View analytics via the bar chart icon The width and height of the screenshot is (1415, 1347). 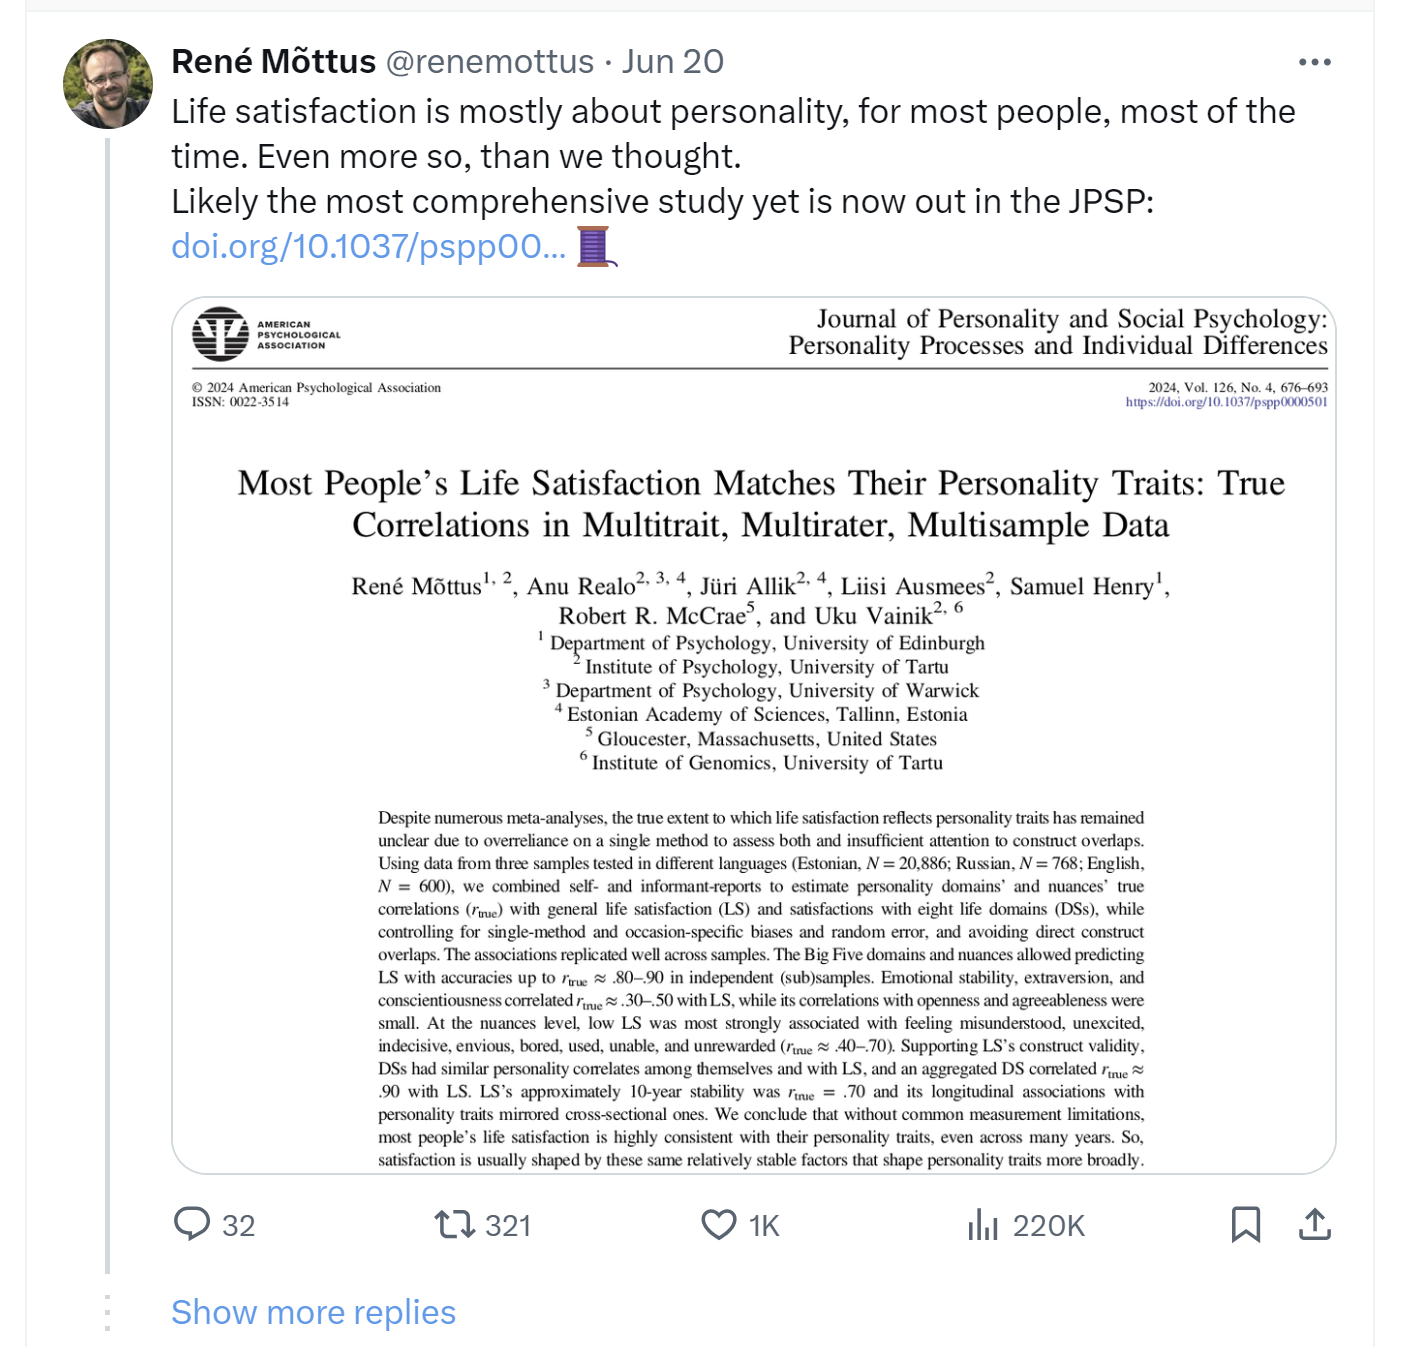point(983,1224)
